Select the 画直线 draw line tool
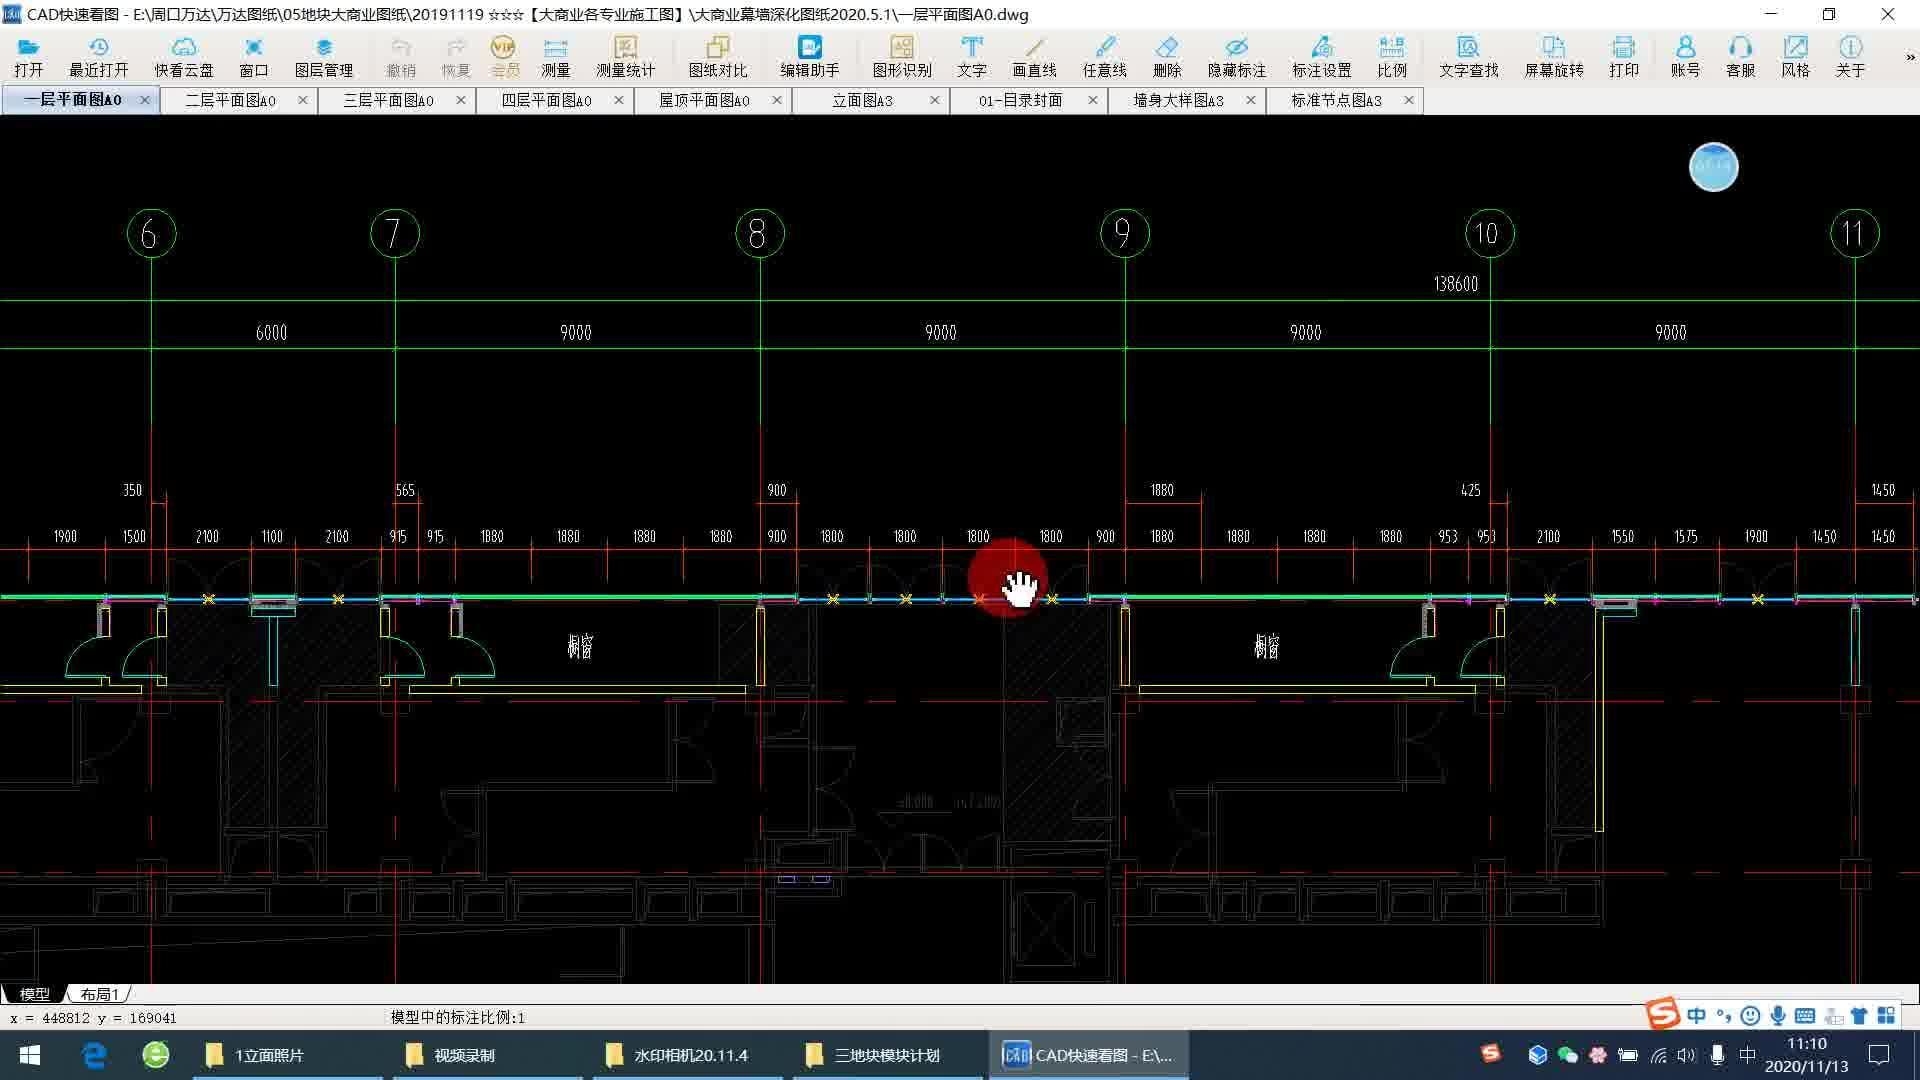 pyautogui.click(x=1033, y=56)
